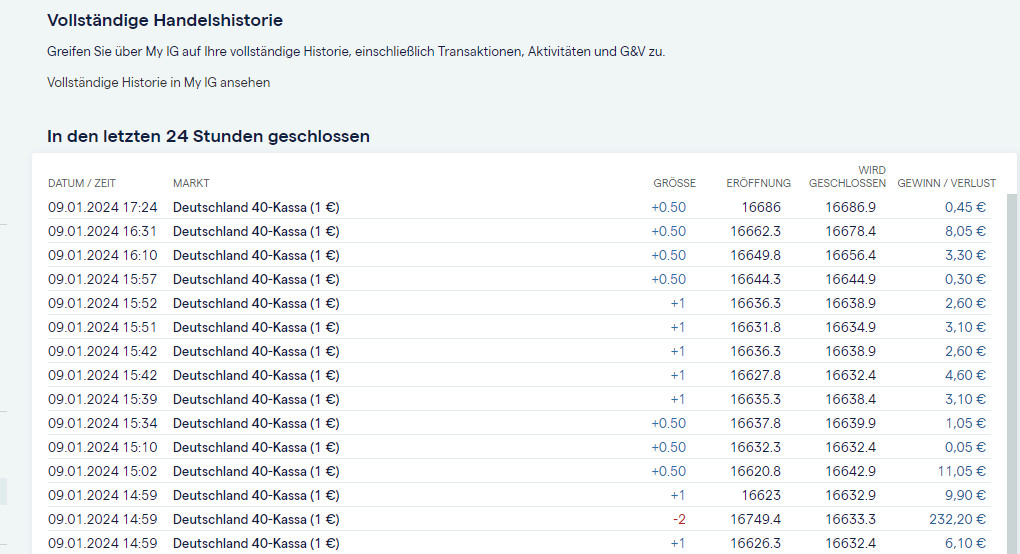Screen dimensions: 1020x554
Task: Select the trade with 11,05 € profit
Action: [962, 472]
